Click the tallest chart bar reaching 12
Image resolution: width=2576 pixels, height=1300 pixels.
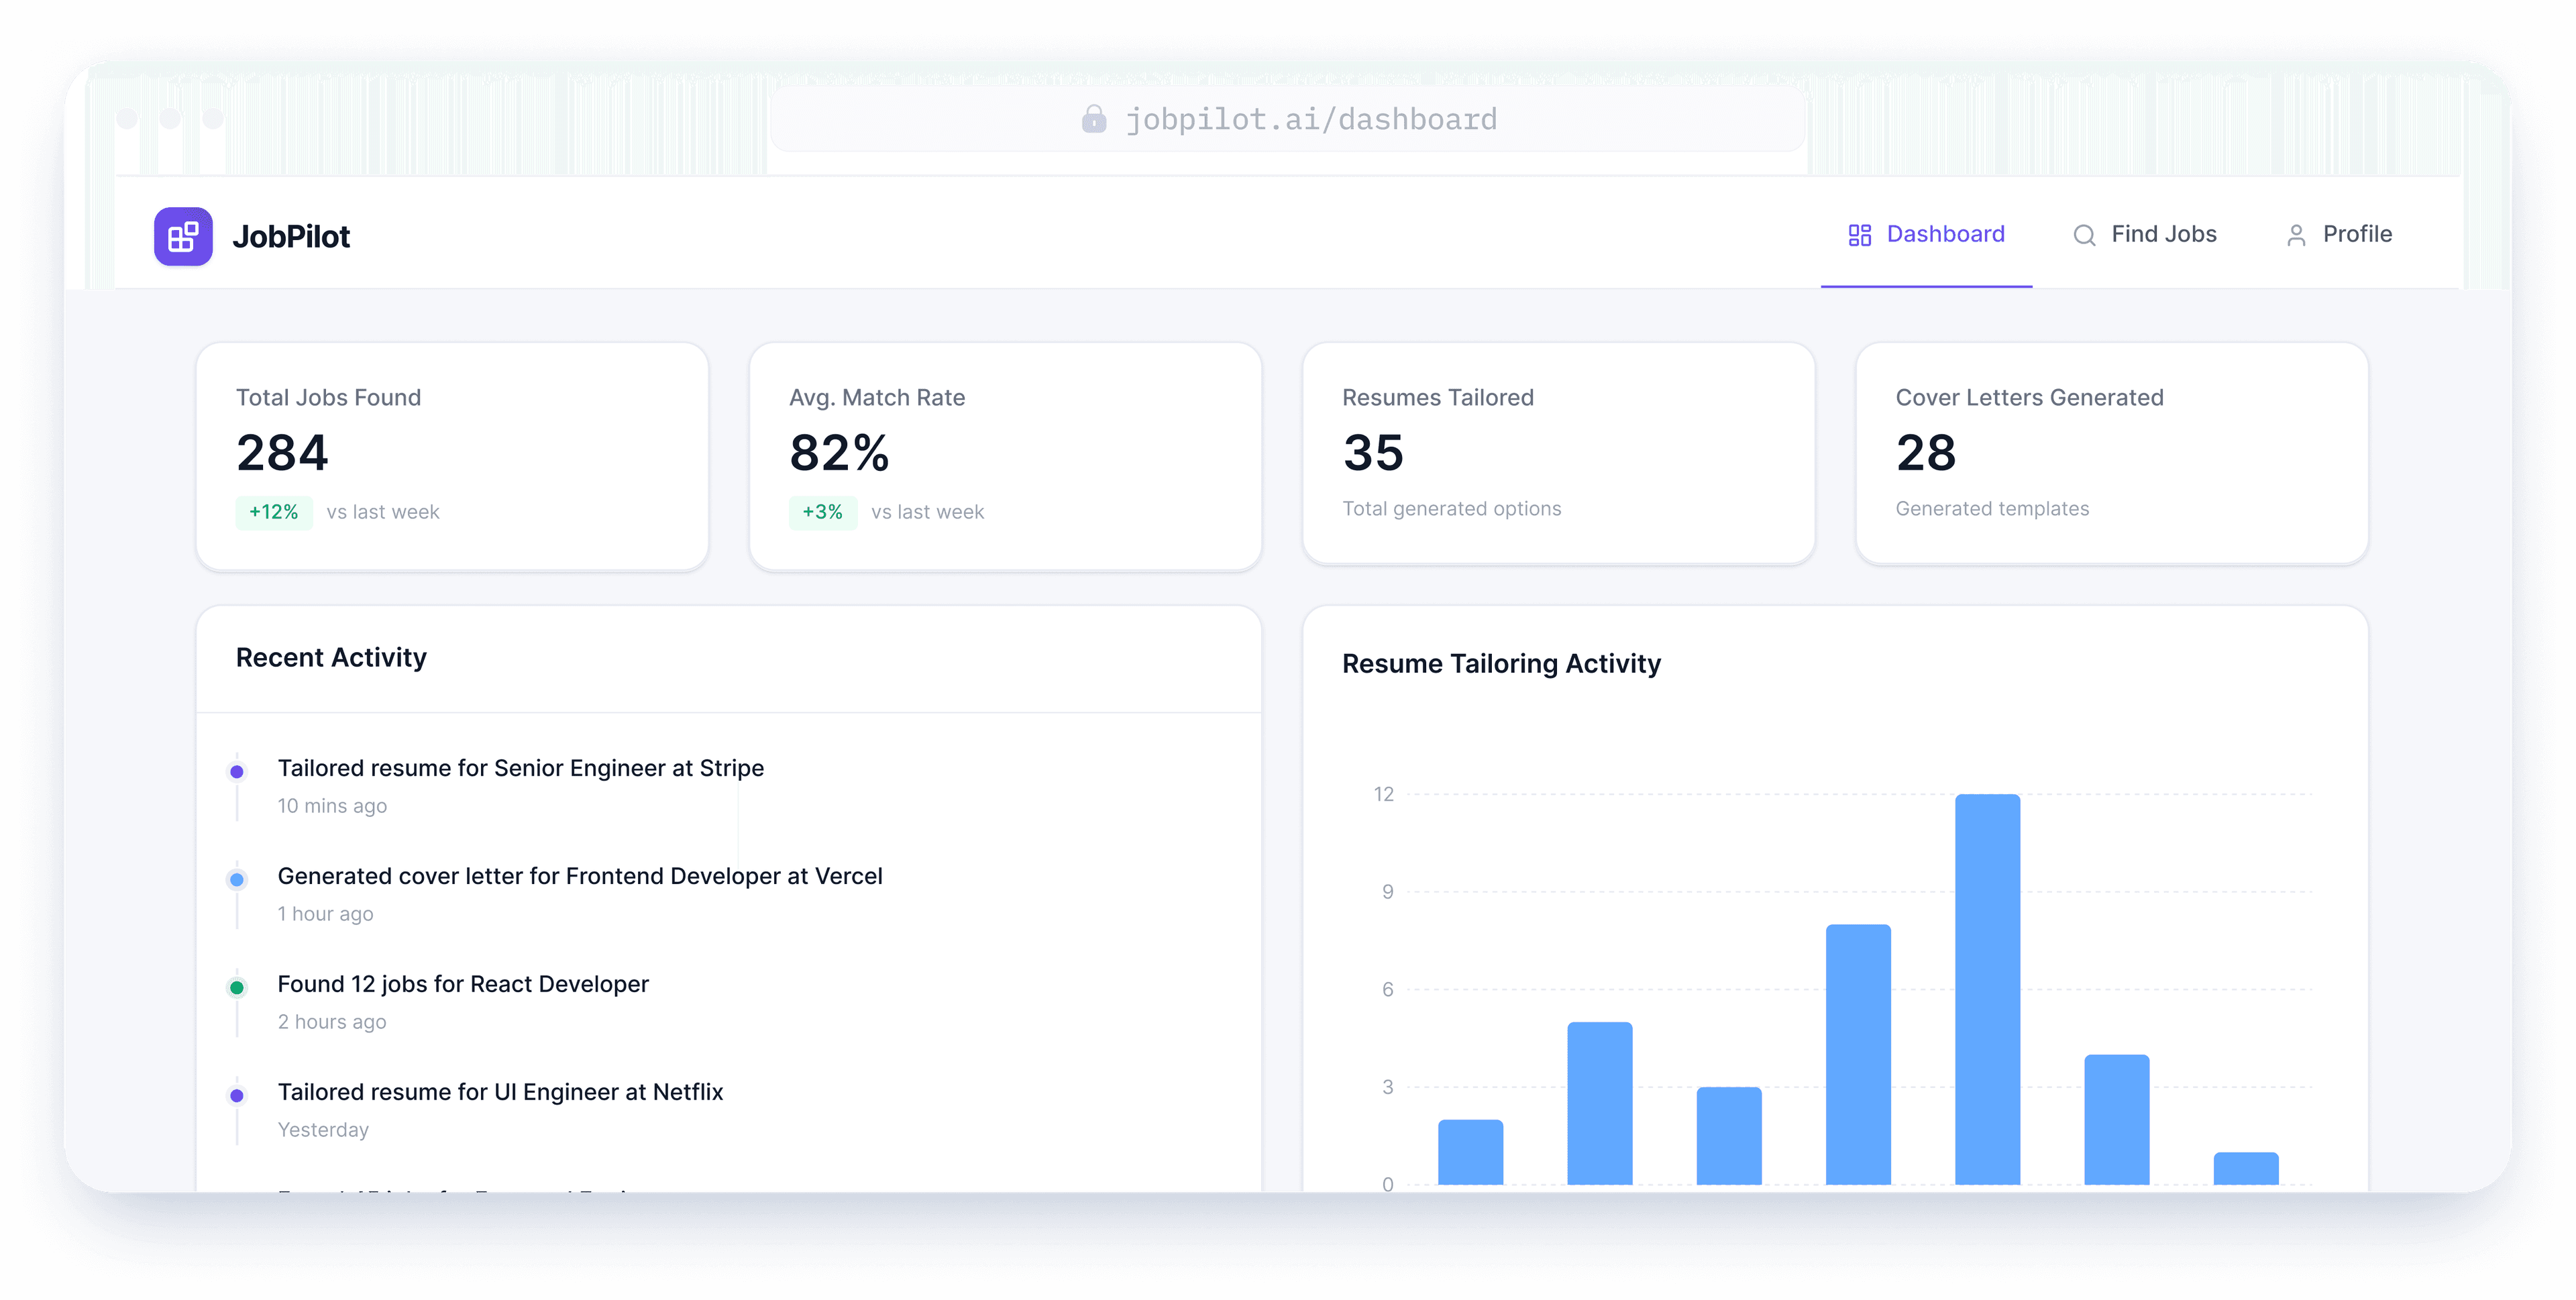click(1987, 990)
